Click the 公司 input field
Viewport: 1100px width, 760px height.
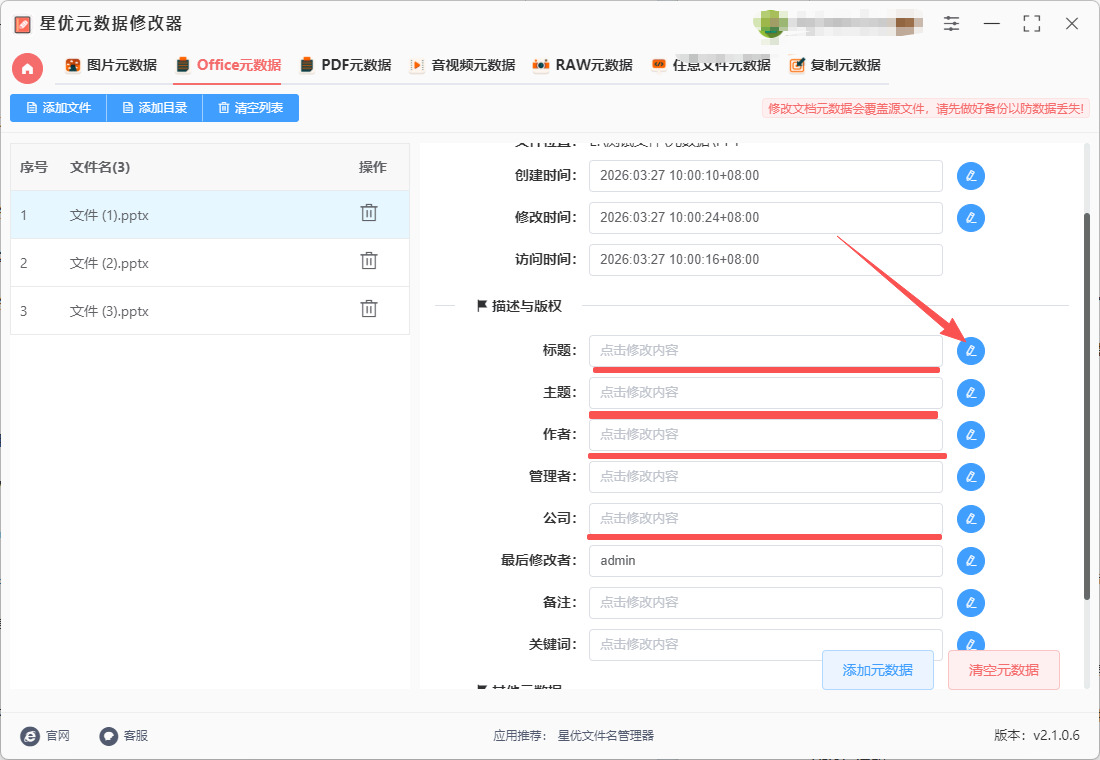tap(765, 519)
